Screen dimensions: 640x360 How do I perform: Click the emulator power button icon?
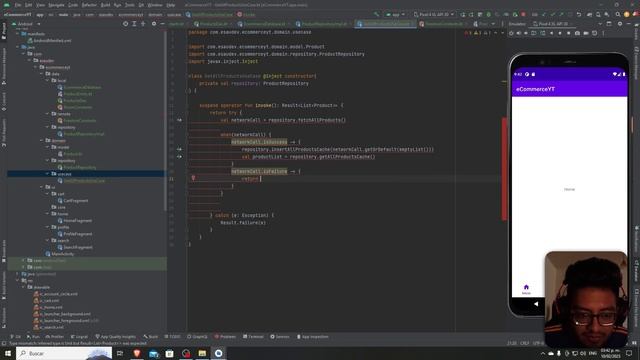tap(511, 33)
